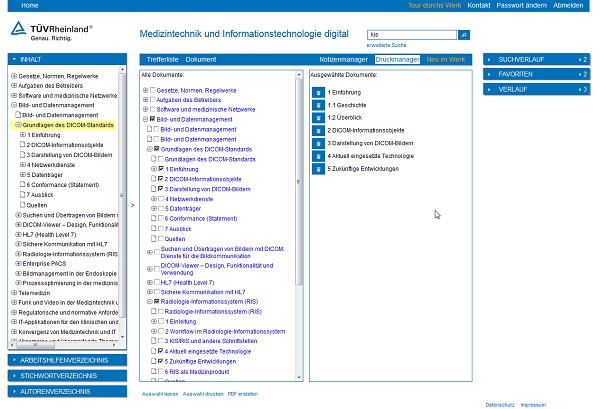The image size is (600, 409).
Task: Open the Trefferliste tab
Action: (x=163, y=60)
